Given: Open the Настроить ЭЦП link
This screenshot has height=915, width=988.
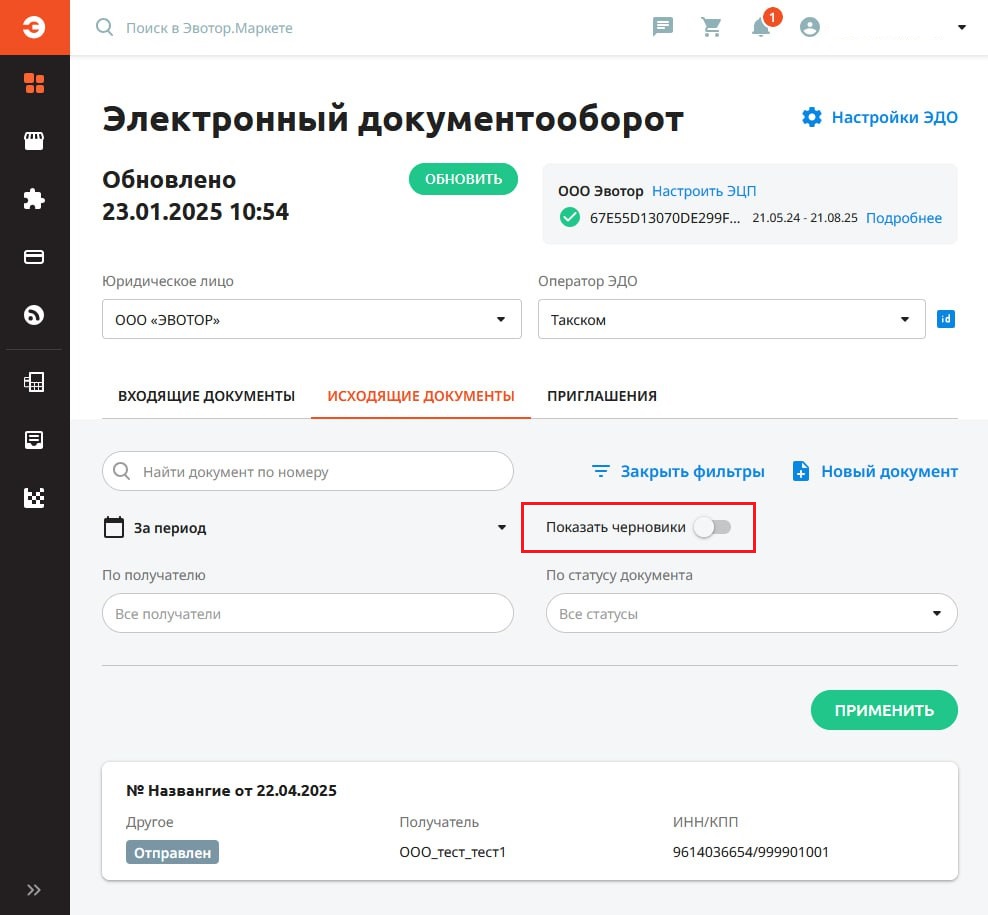Looking at the screenshot, I should coord(704,191).
